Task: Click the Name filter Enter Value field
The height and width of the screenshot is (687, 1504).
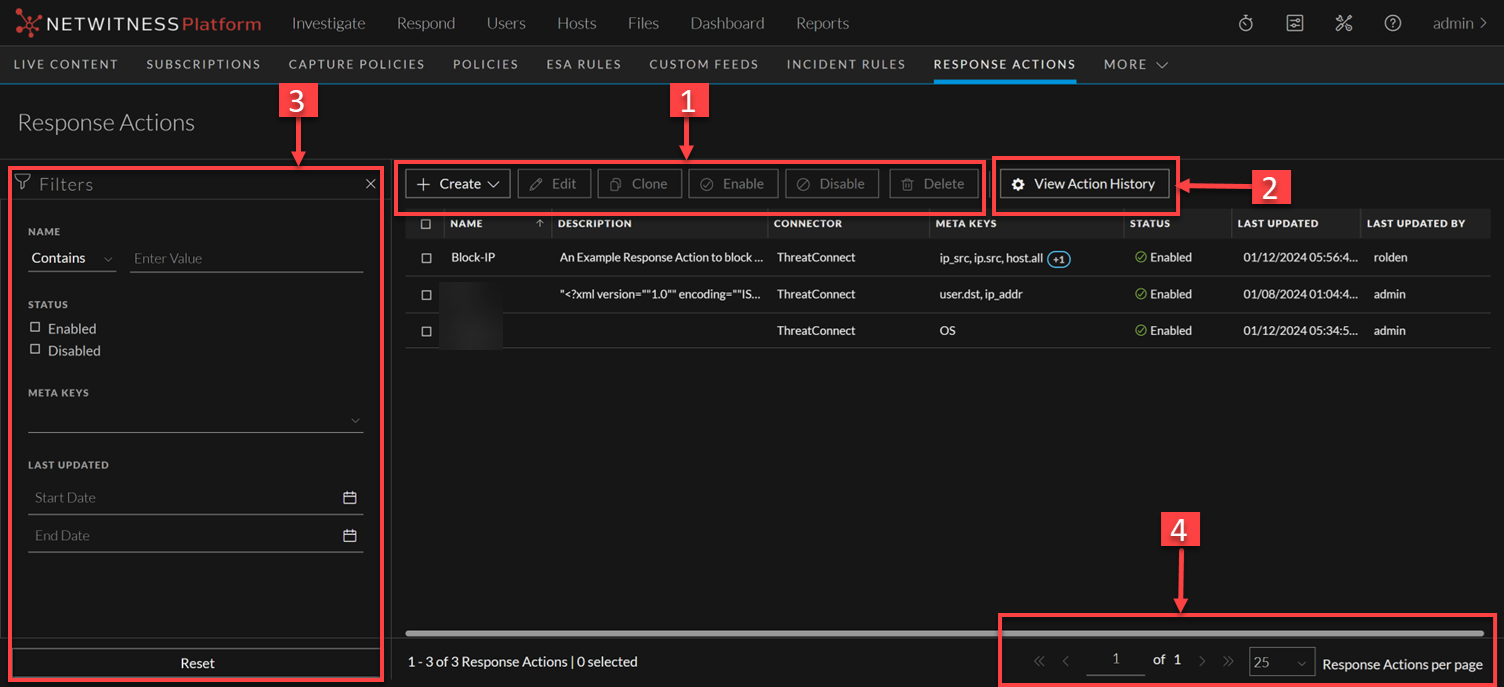Action: coord(246,259)
